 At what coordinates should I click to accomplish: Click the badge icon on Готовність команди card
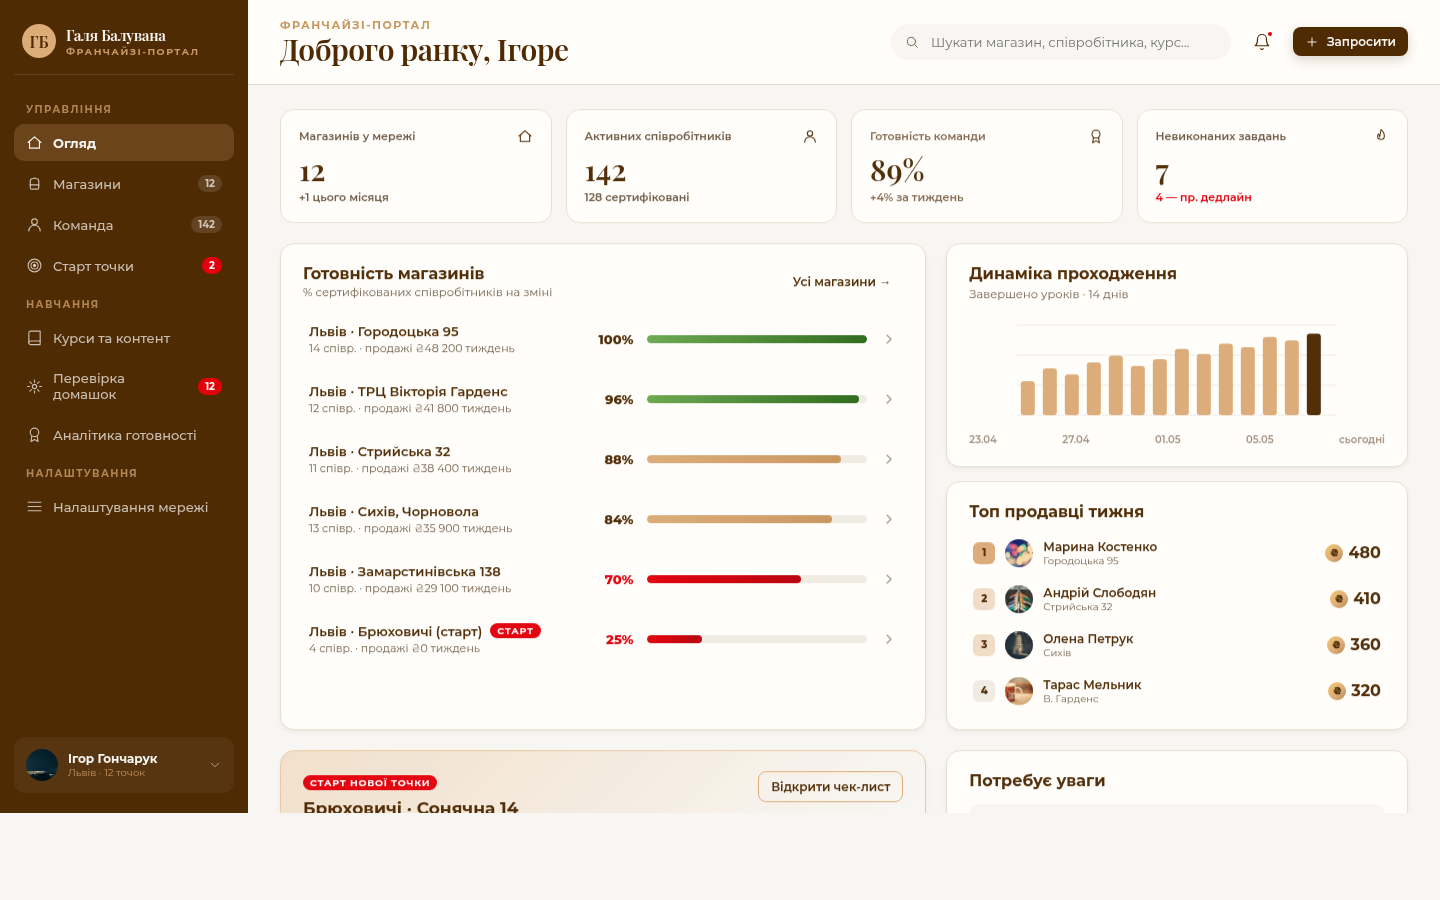1096,136
